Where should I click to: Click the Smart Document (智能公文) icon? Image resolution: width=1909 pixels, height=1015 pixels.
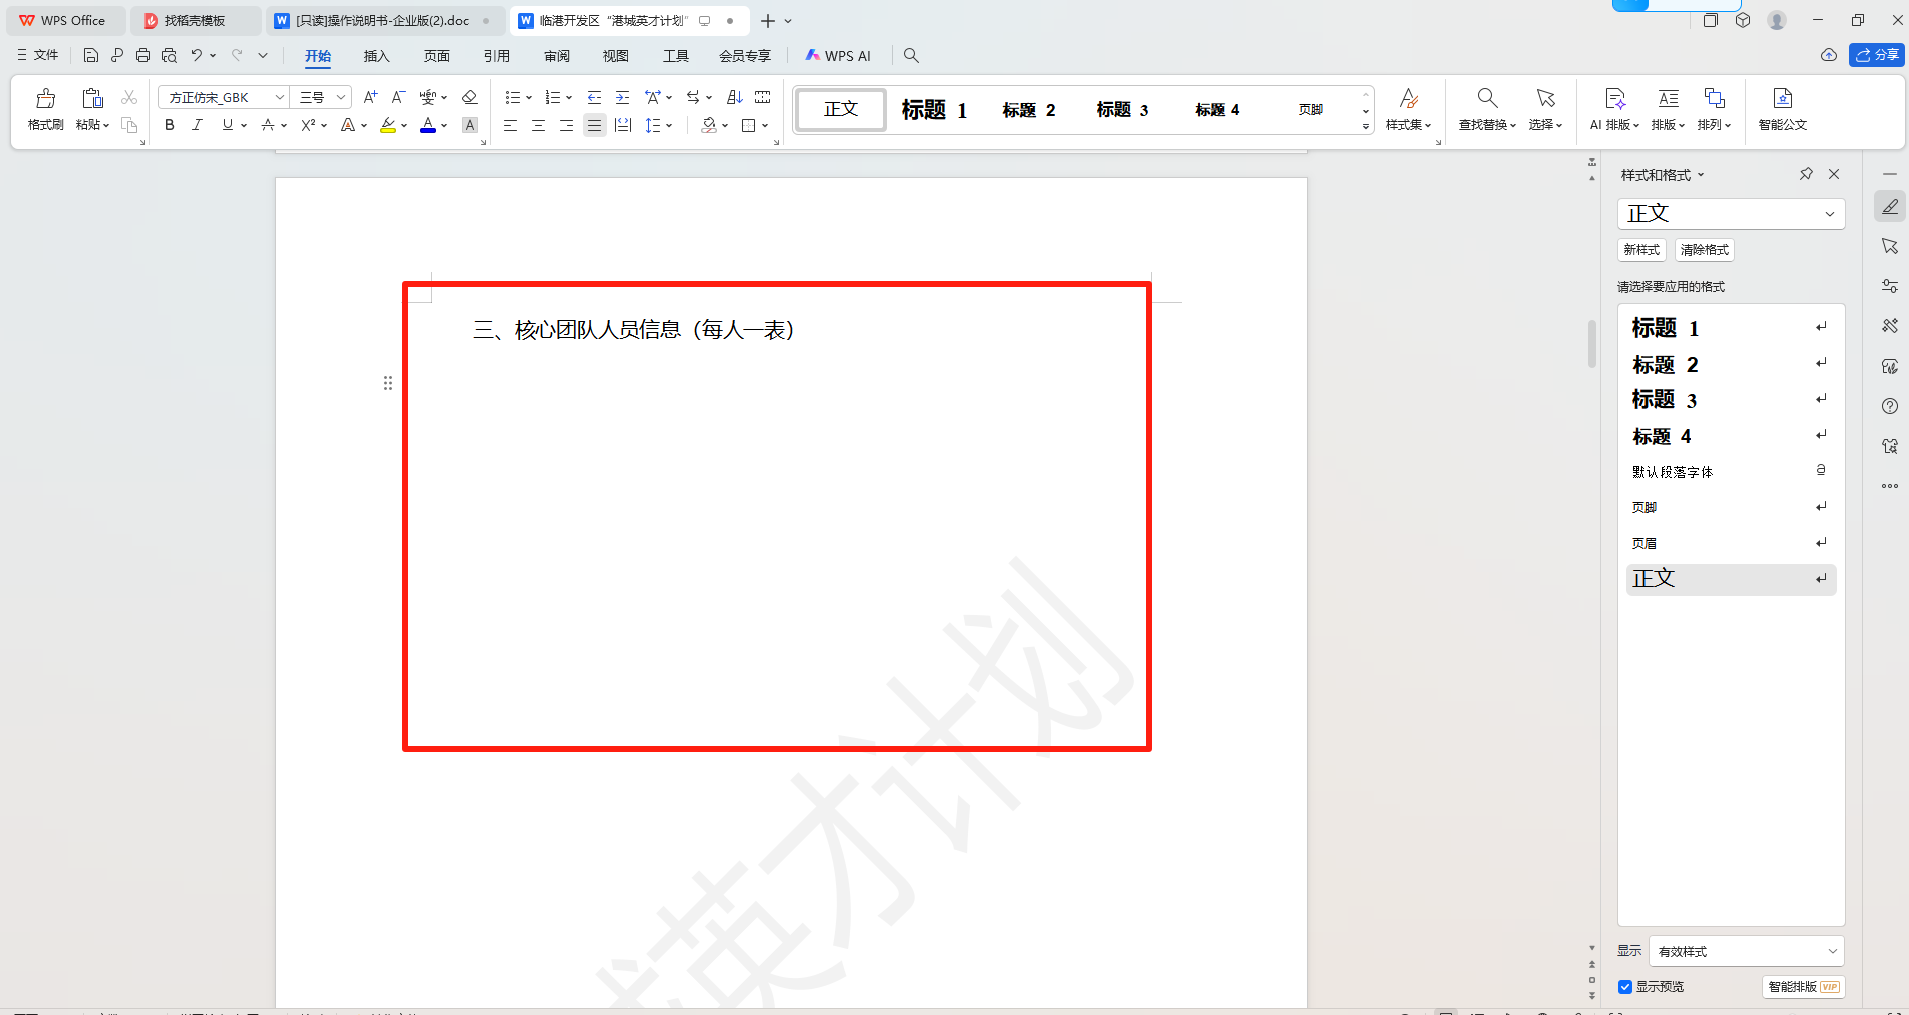click(x=1782, y=108)
